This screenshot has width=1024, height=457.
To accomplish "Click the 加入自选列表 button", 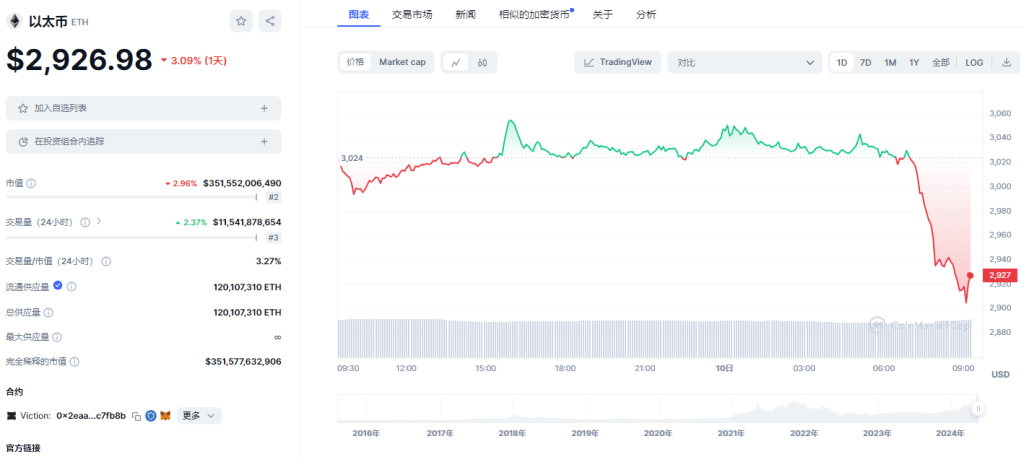I will (x=143, y=108).
